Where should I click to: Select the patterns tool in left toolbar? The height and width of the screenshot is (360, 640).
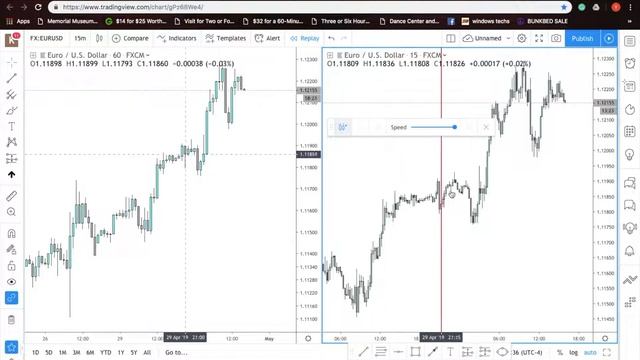click(x=11, y=142)
